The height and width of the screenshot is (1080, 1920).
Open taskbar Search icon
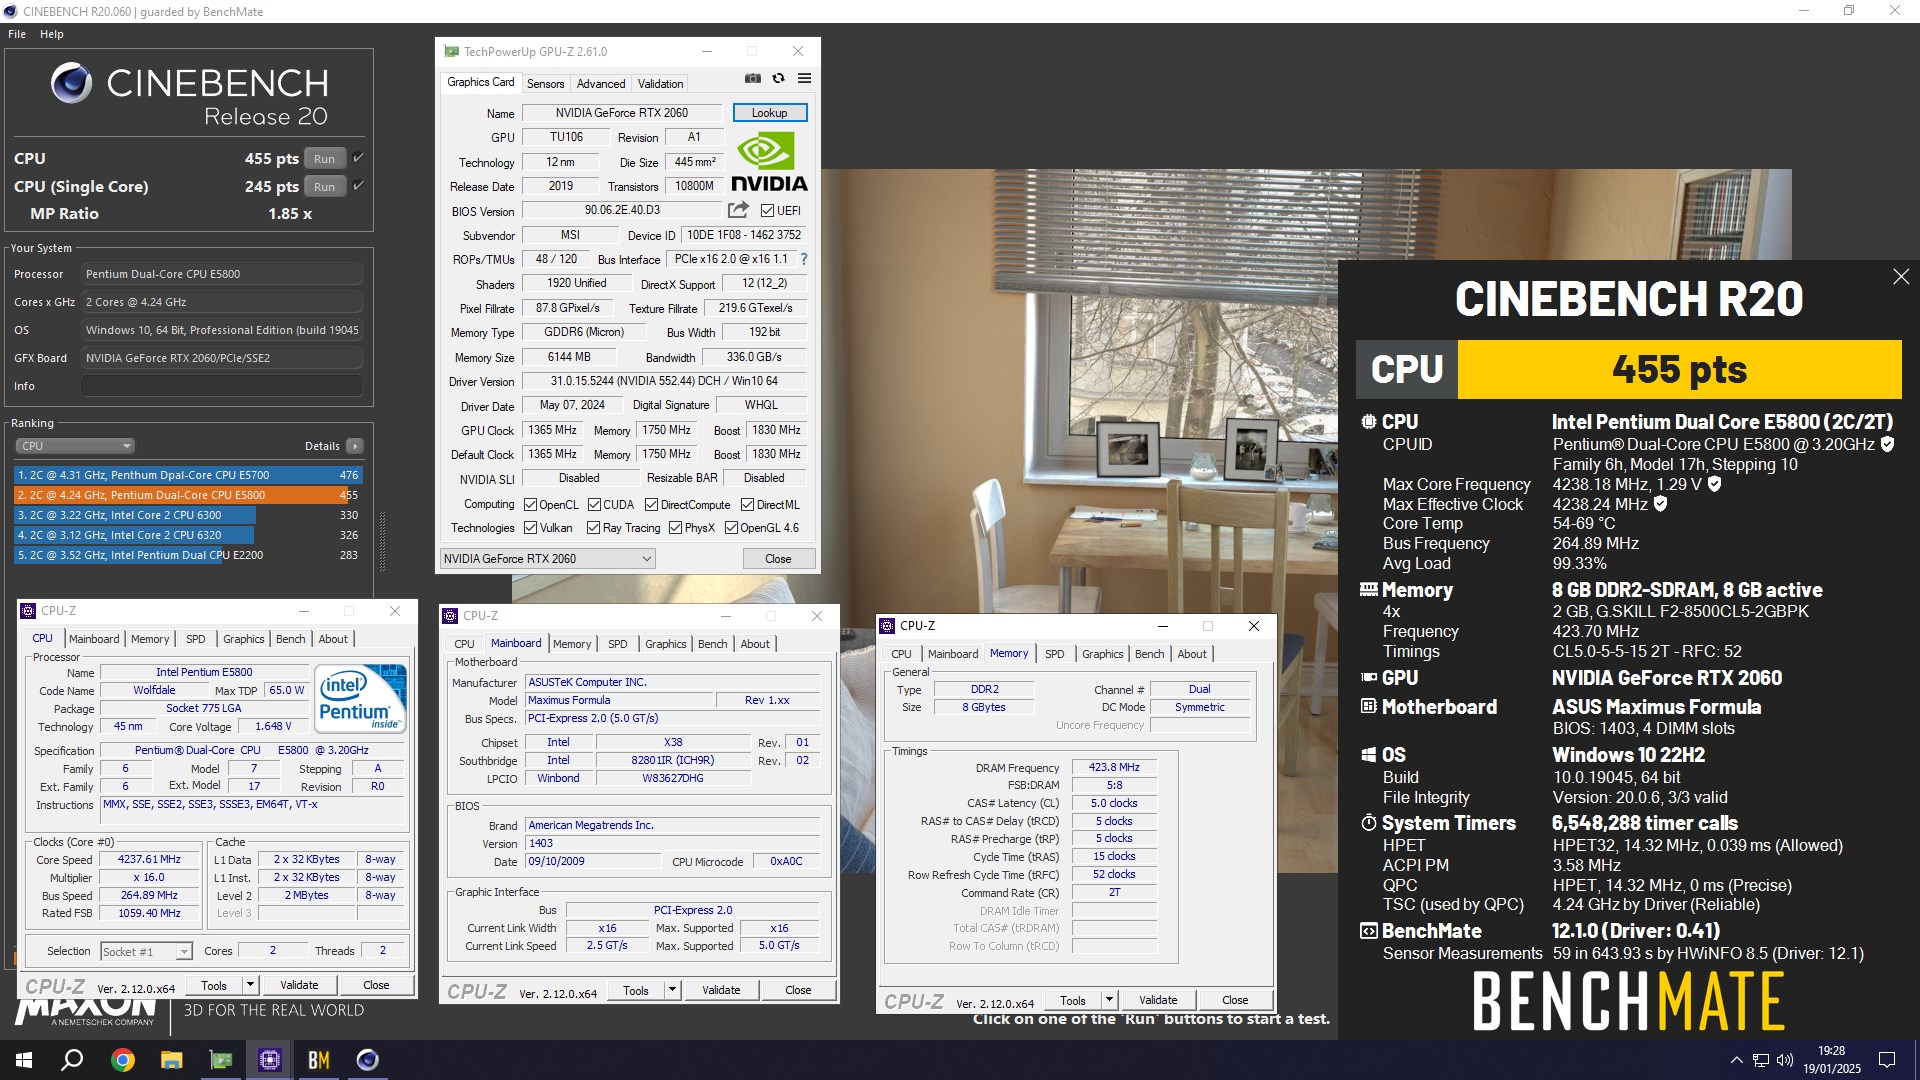point(72,1060)
